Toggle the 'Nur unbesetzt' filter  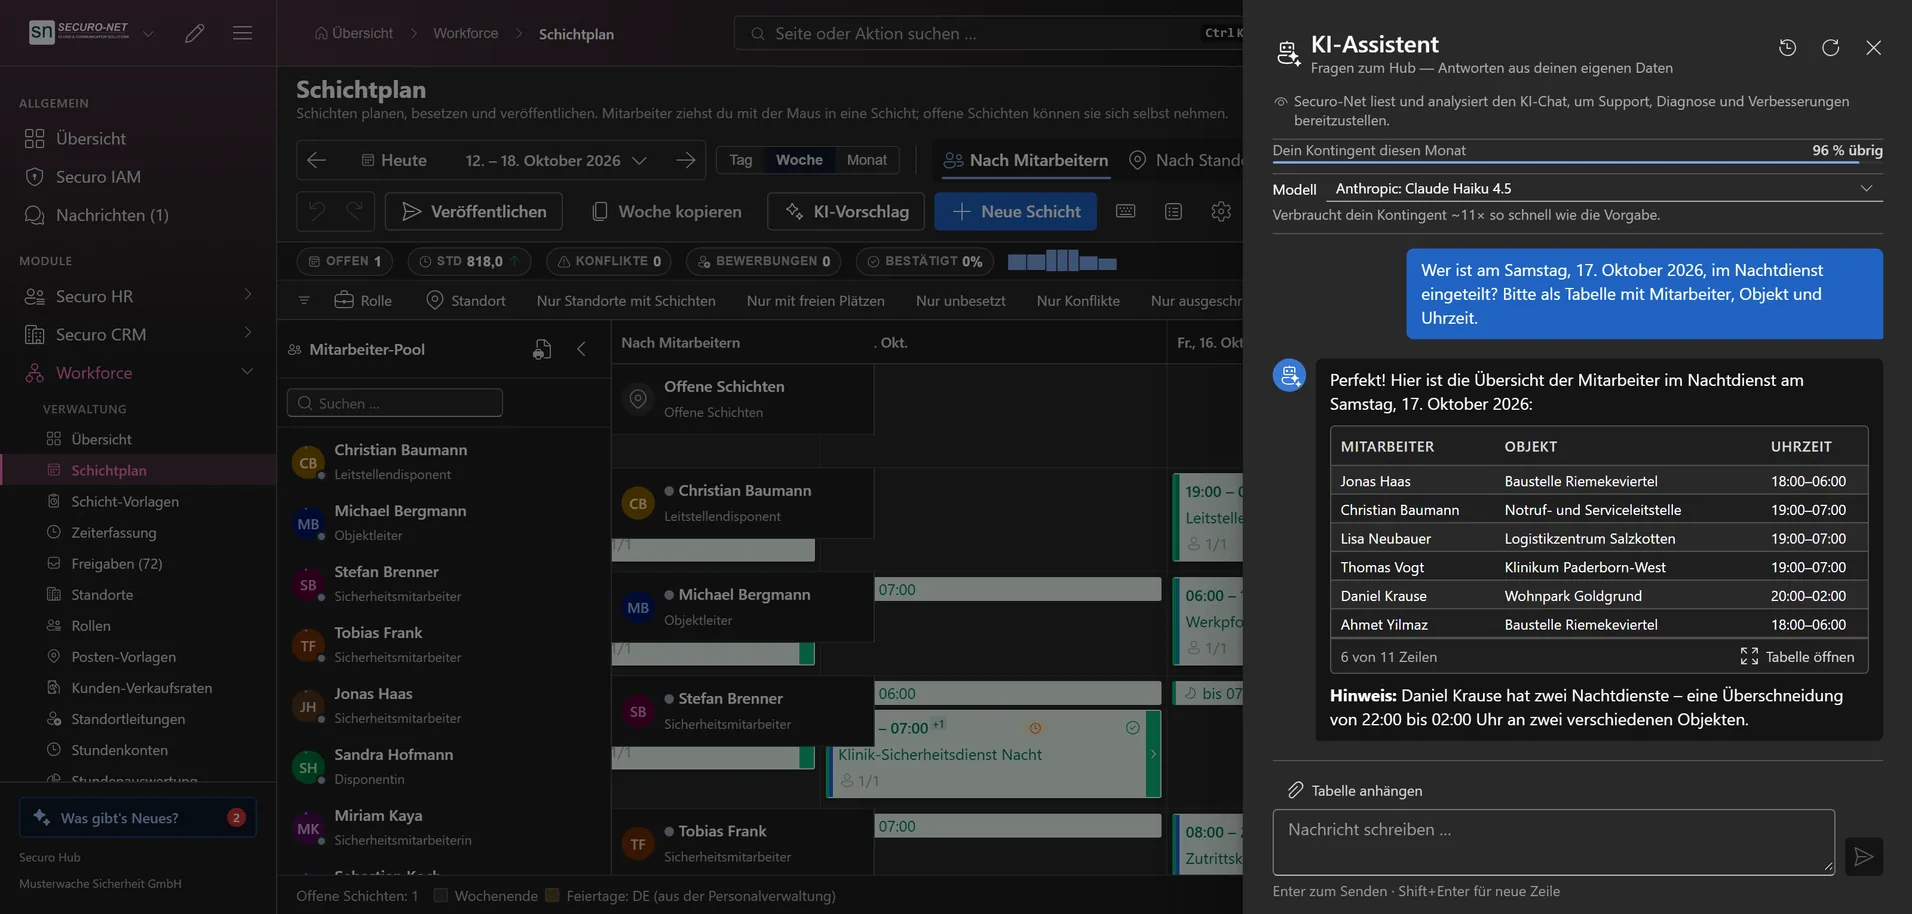[961, 300]
